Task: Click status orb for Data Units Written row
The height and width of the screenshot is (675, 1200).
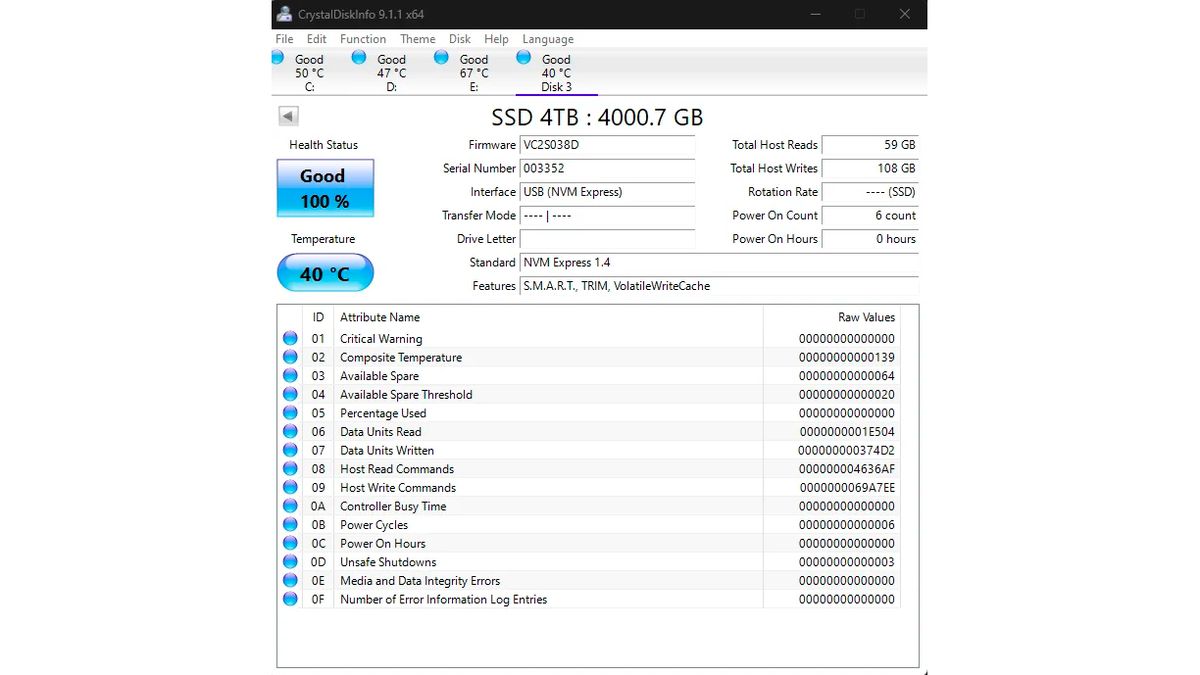Action: (x=290, y=450)
